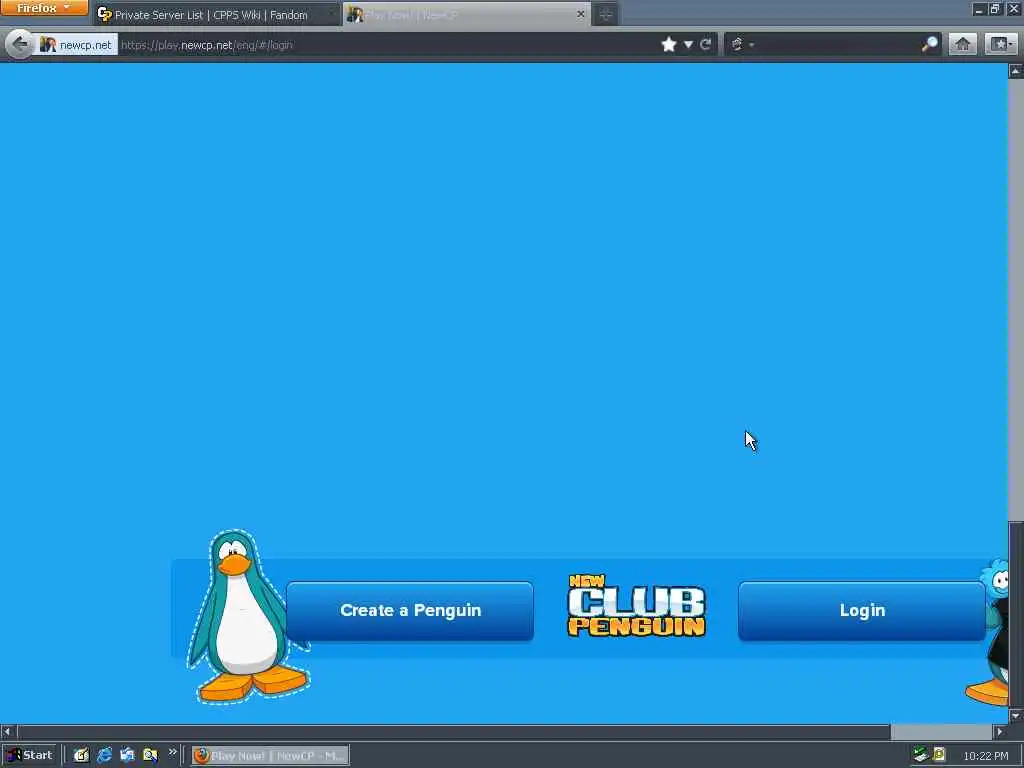1024x768 pixels.
Task: Run search with the magnifier icon
Action: click(x=929, y=44)
